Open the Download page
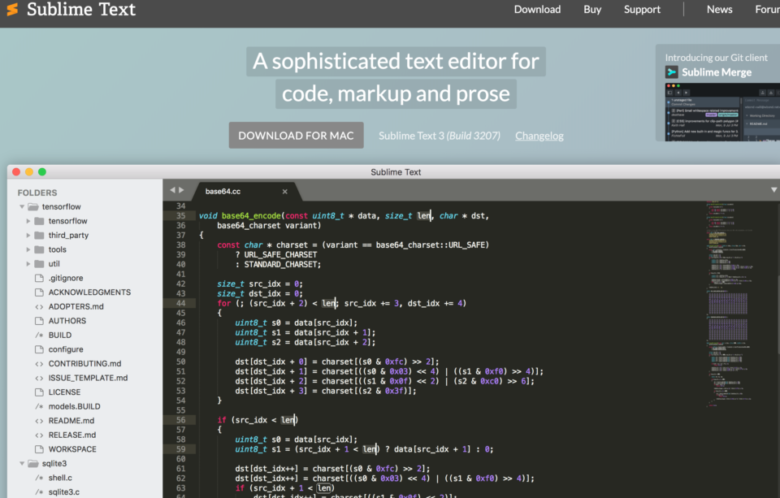 [537, 9]
